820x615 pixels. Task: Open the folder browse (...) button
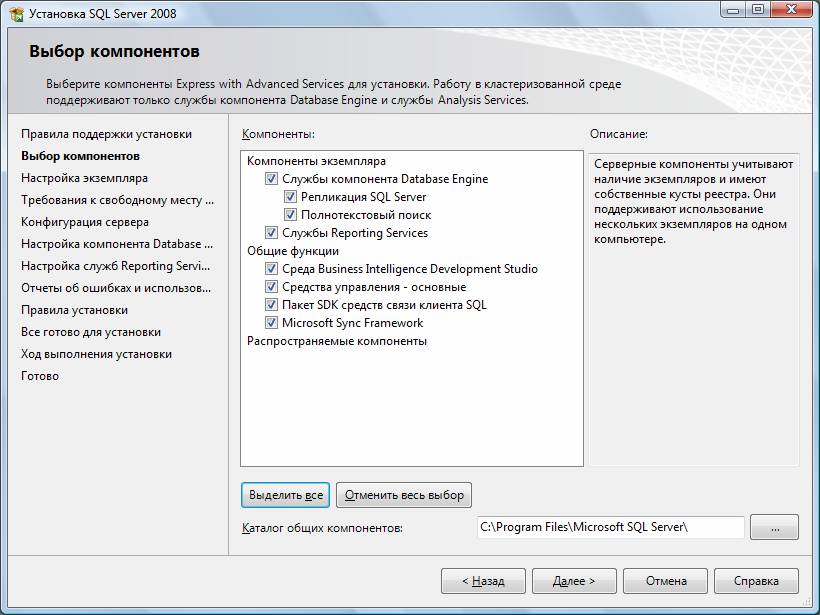point(774,527)
